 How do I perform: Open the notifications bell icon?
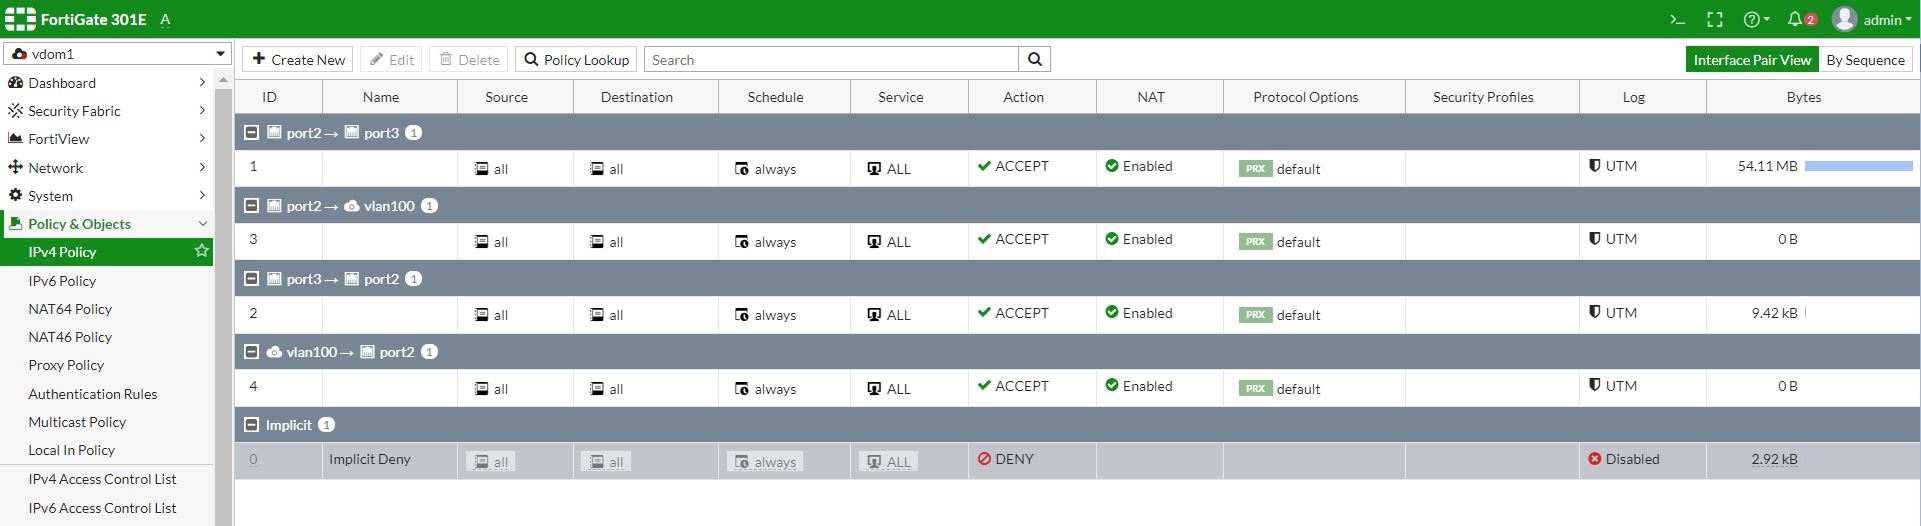pyautogui.click(x=1797, y=20)
